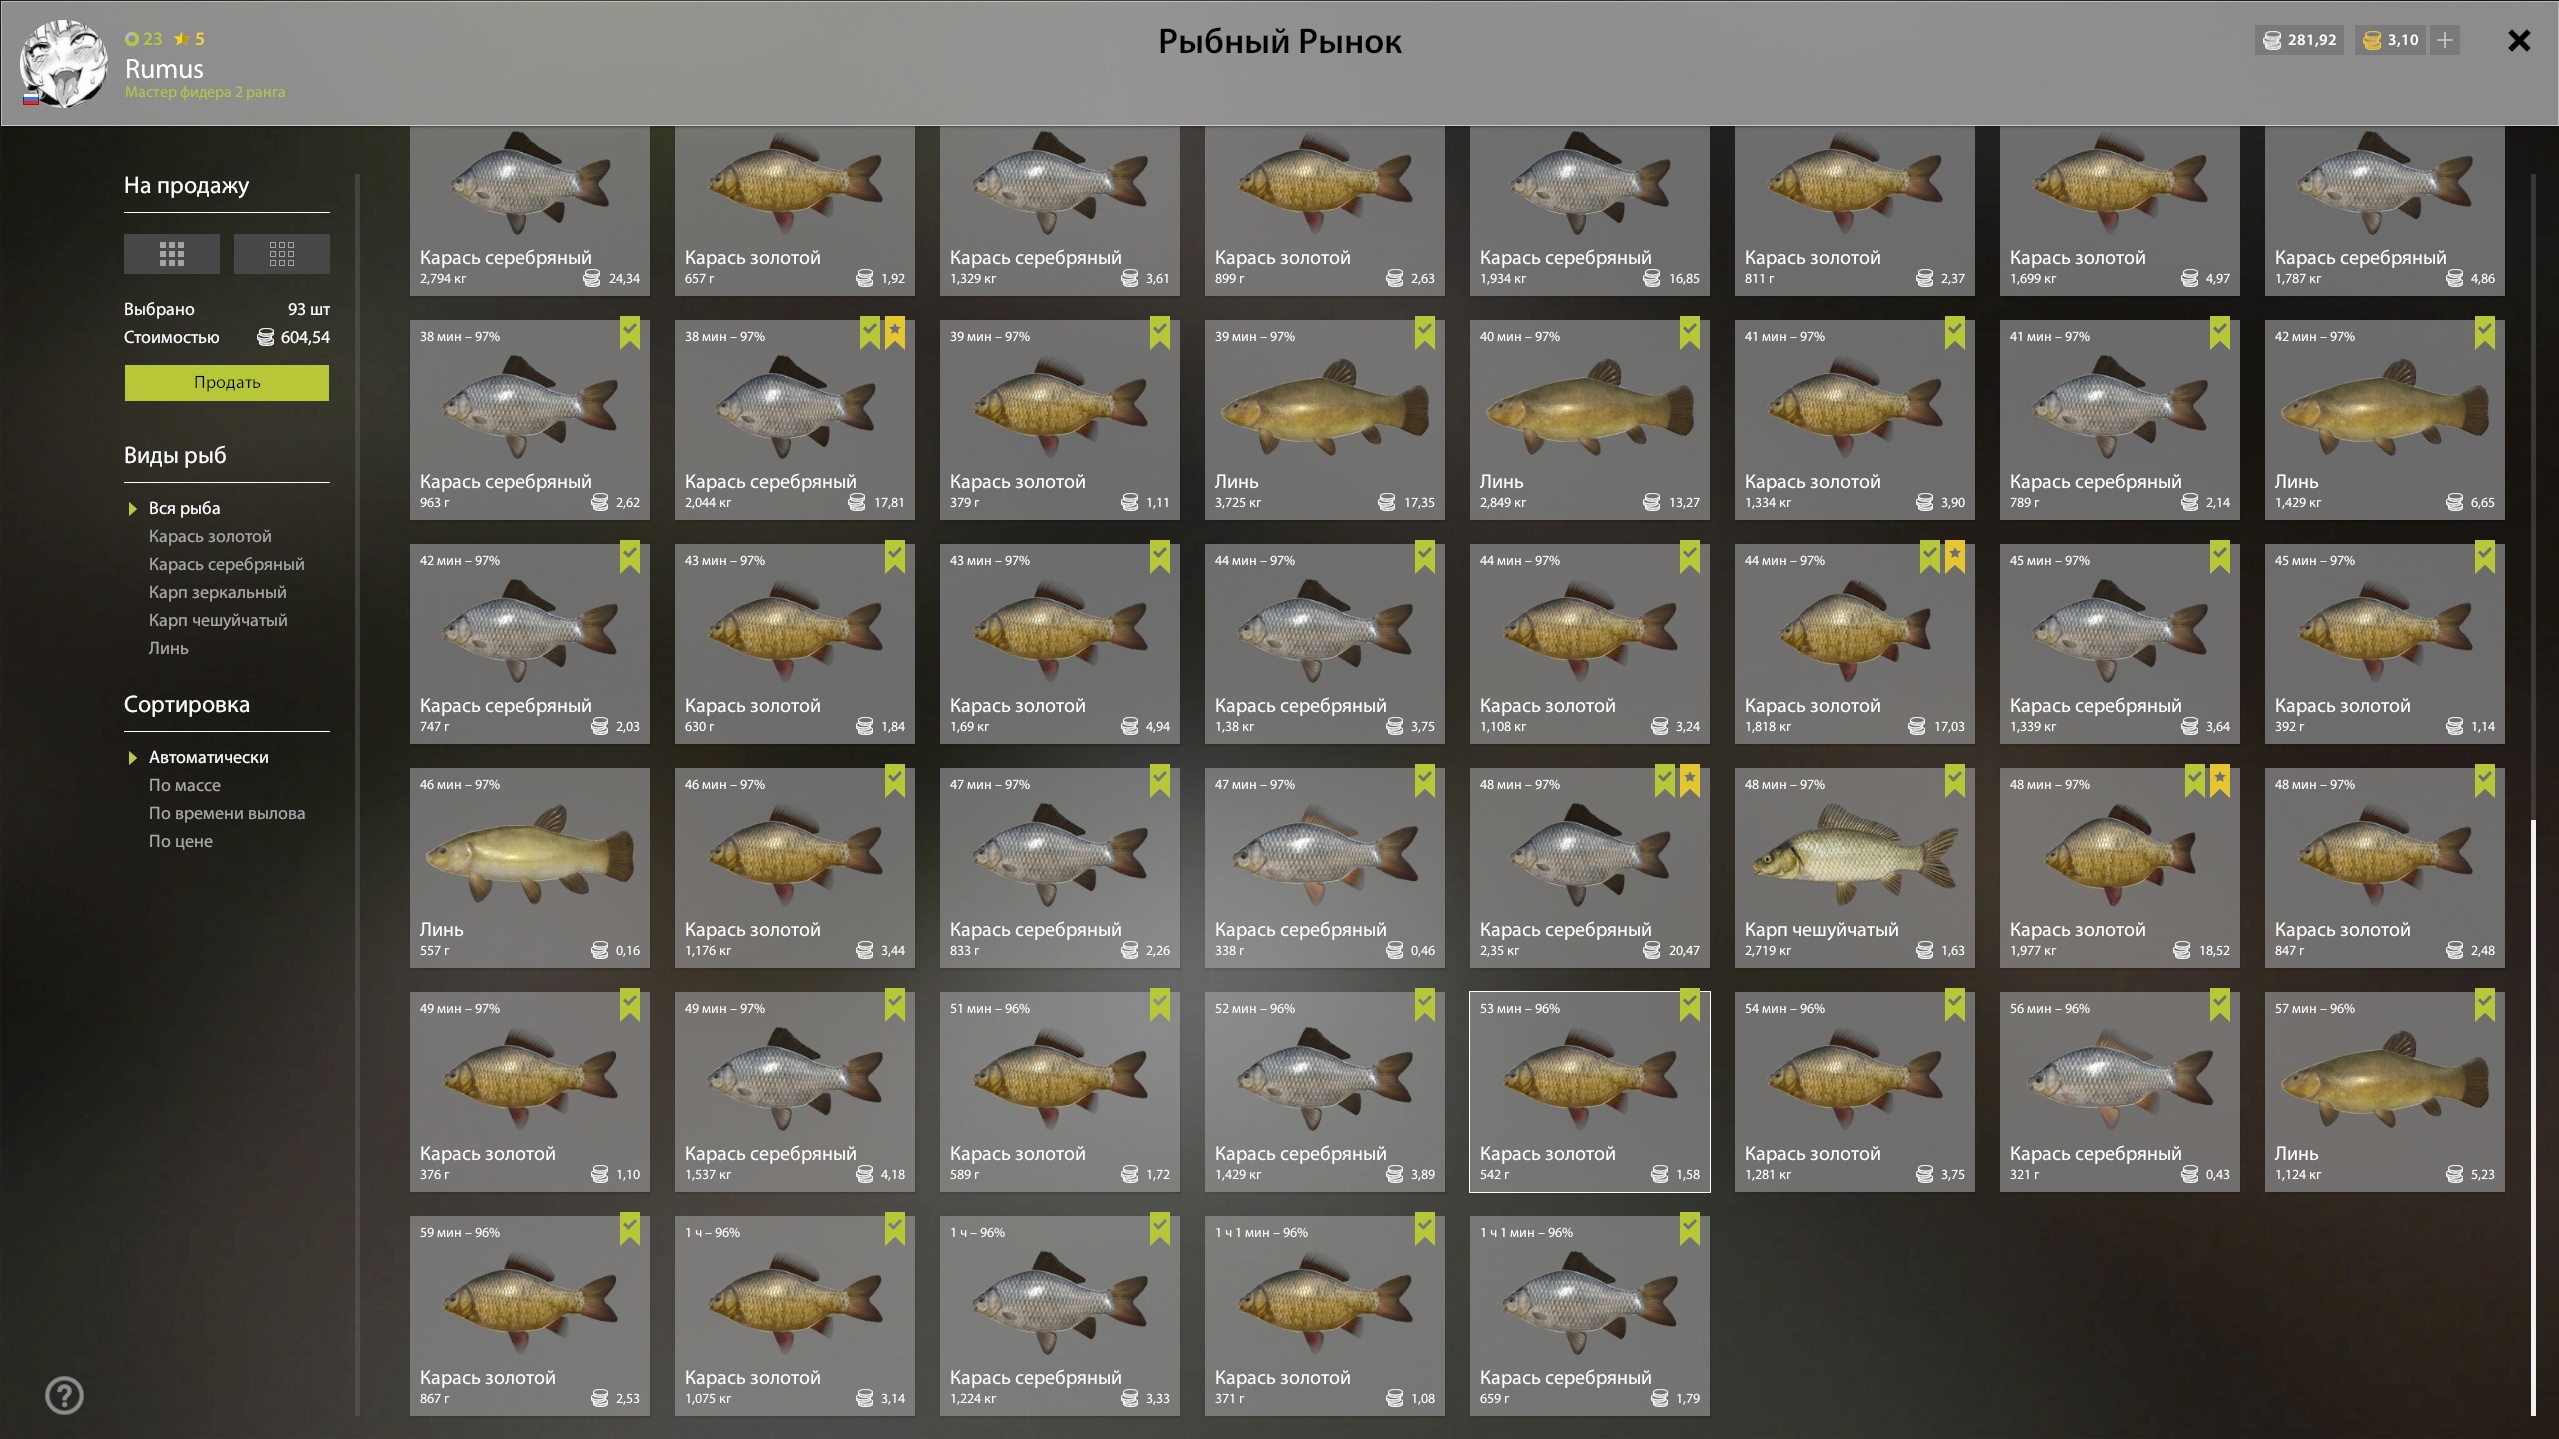Sort by catch time (По времени вылова)
This screenshot has height=1439, width=2559.
pos(226,813)
